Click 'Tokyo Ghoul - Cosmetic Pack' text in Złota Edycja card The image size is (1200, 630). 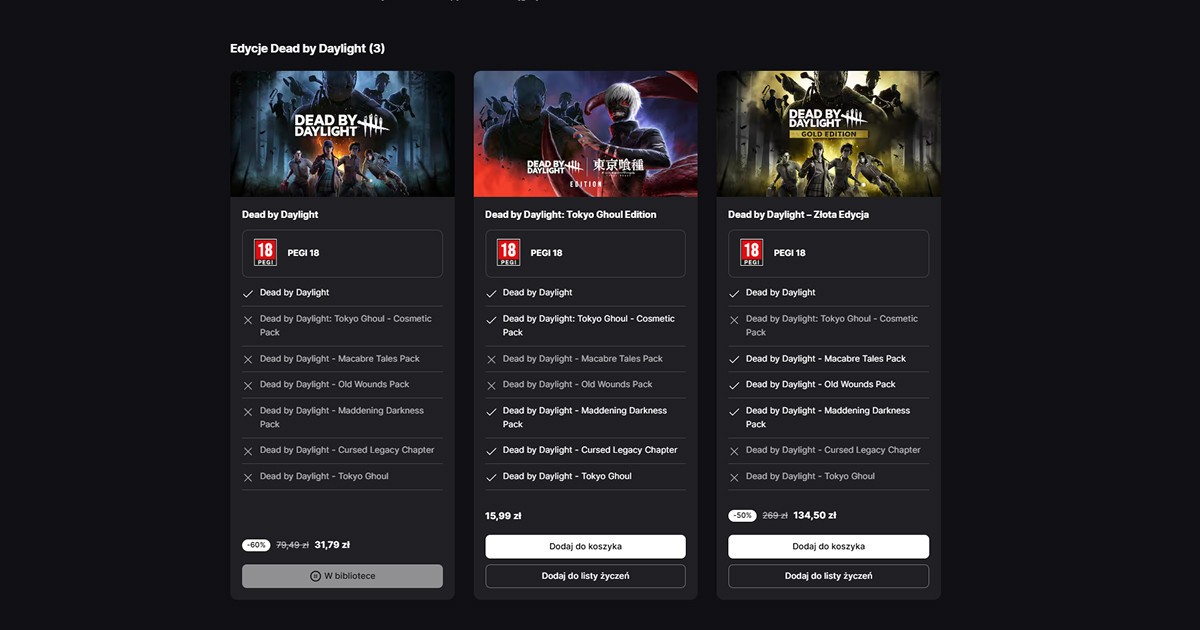pos(832,325)
